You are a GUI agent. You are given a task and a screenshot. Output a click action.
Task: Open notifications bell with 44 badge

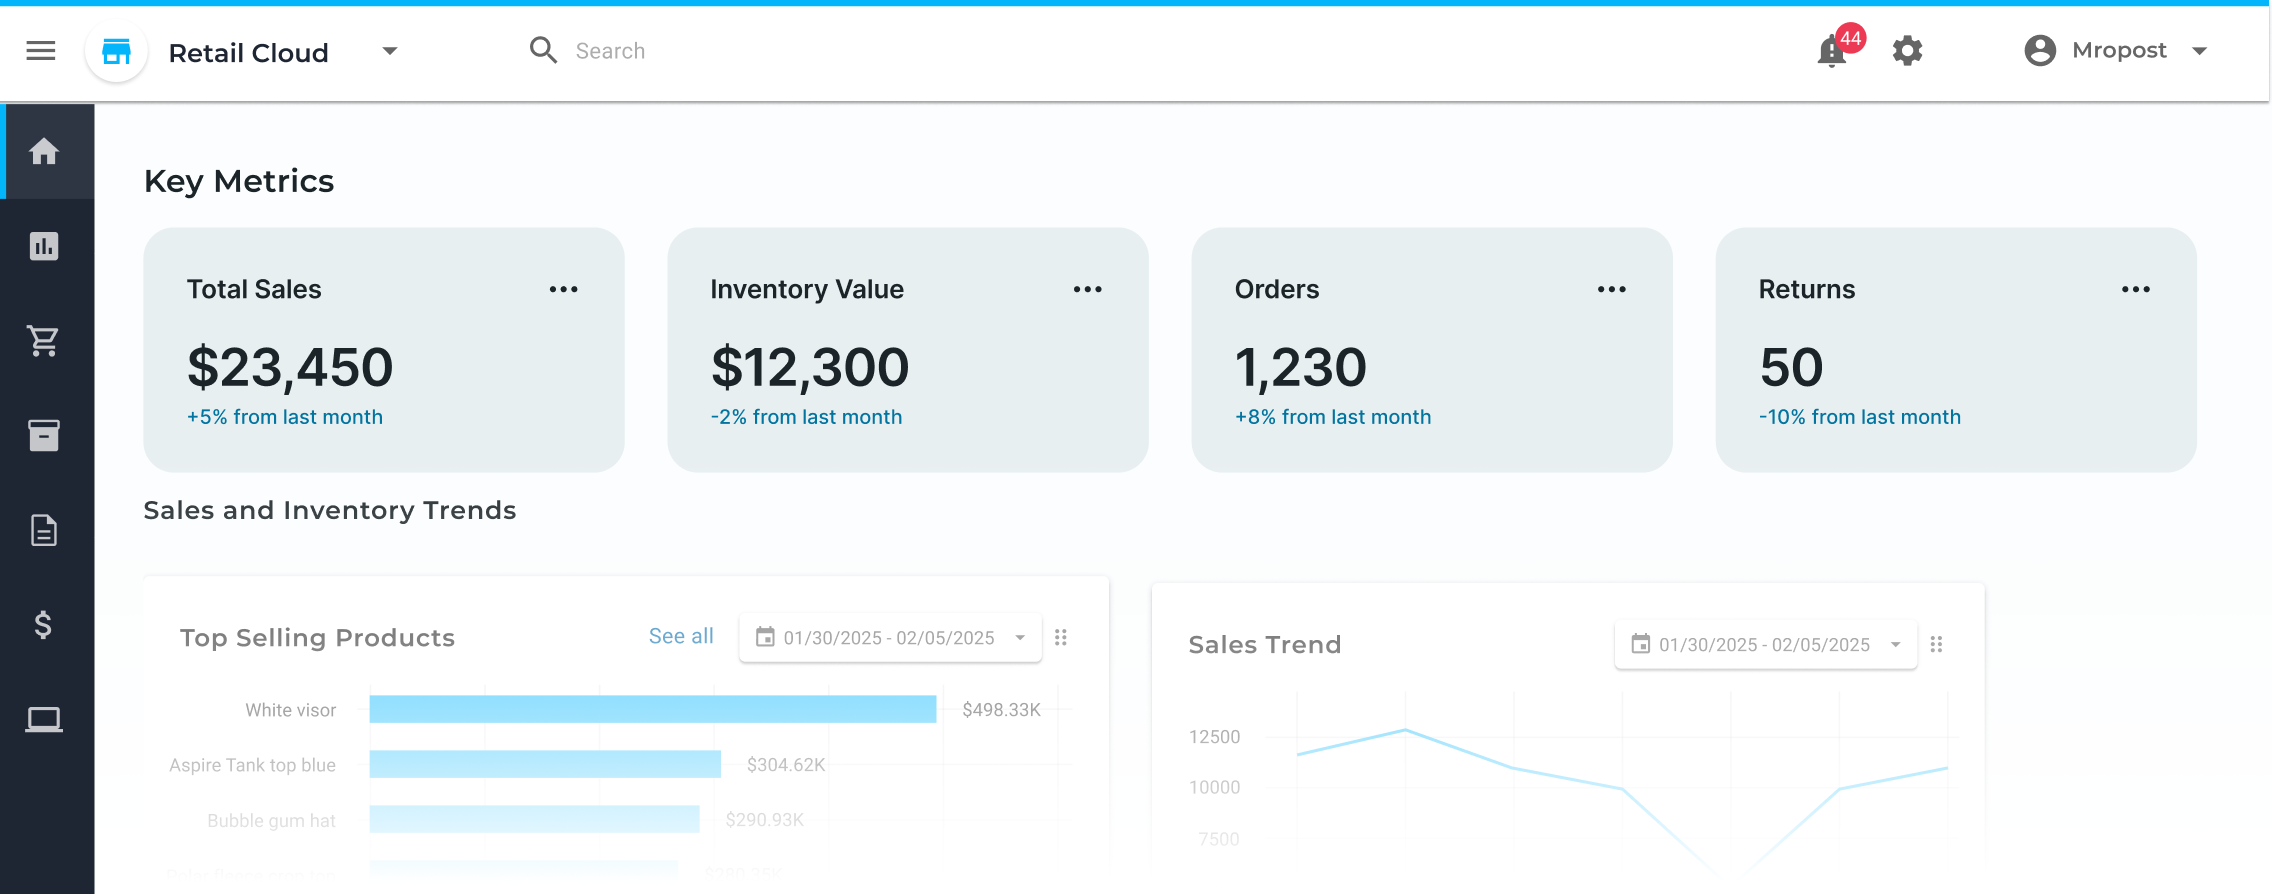(x=1832, y=51)
